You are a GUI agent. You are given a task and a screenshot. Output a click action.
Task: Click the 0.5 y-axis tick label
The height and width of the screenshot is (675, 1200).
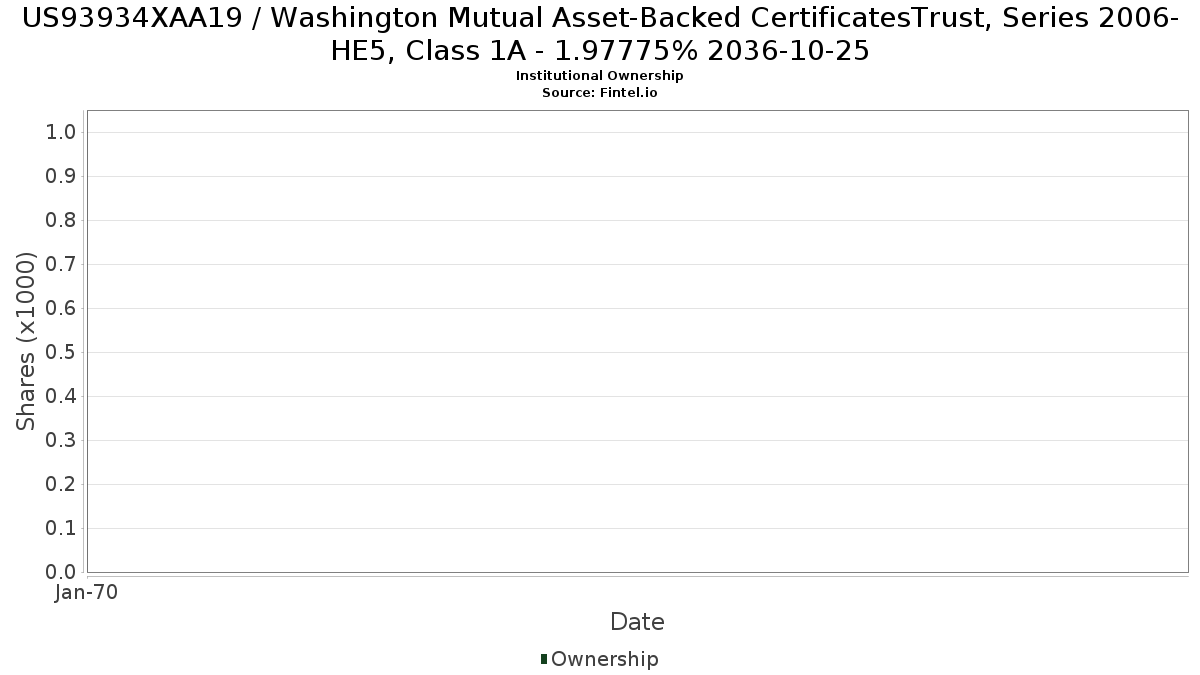61,352
